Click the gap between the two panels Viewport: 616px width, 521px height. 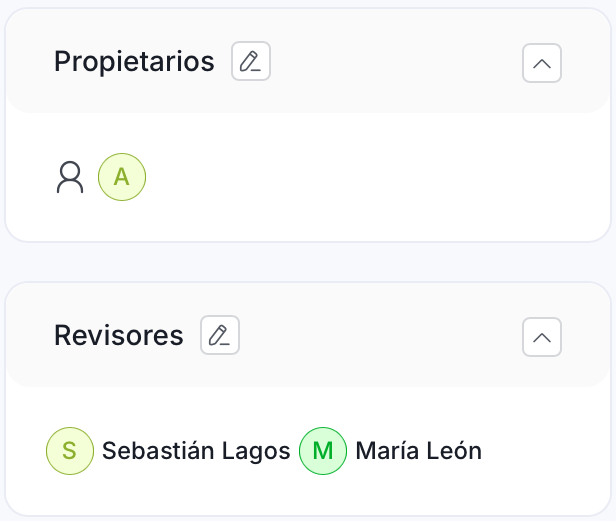(x=308, y=262)
